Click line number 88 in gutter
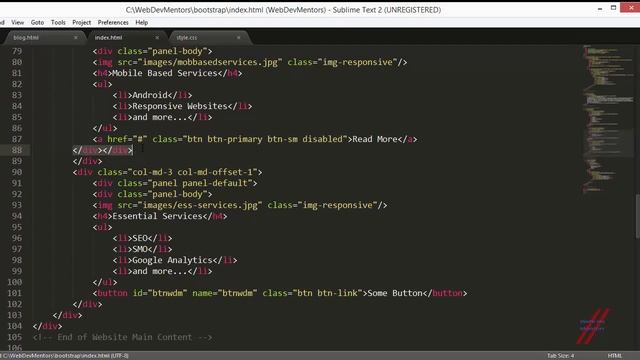The image size is (640, 360). click(17, 150)
